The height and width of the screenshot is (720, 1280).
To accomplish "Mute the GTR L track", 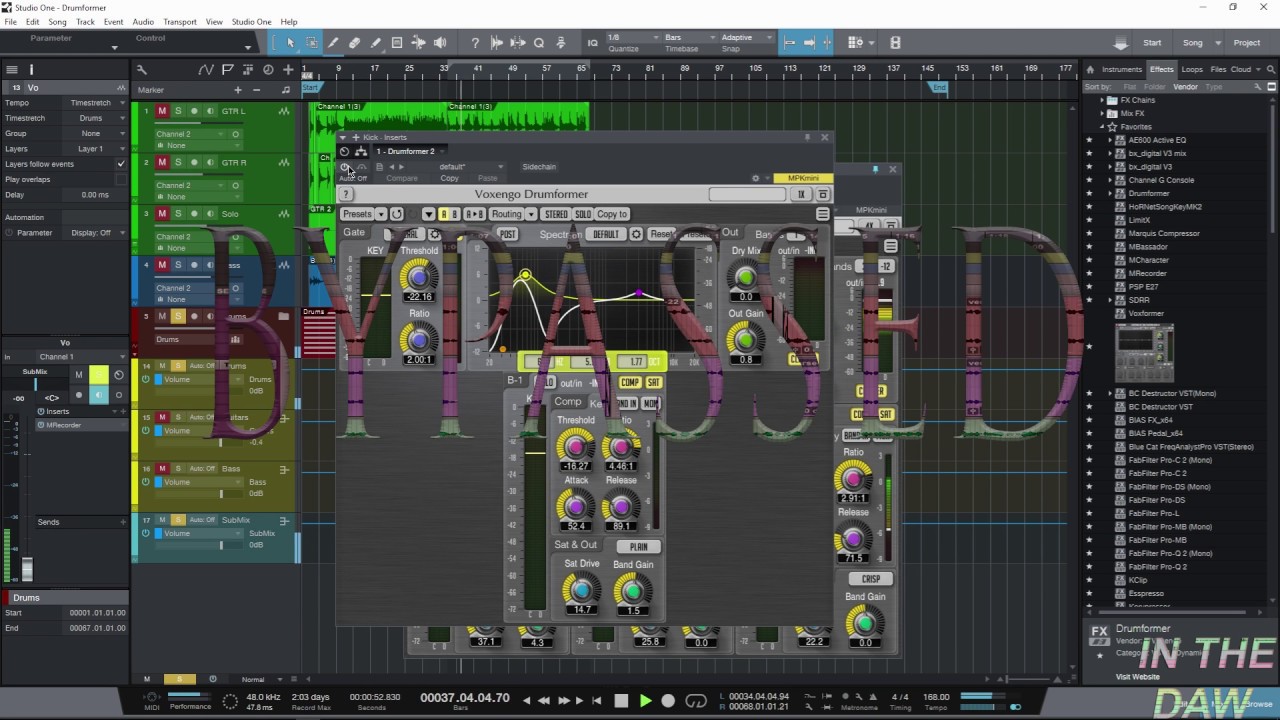I will [162, 111].
